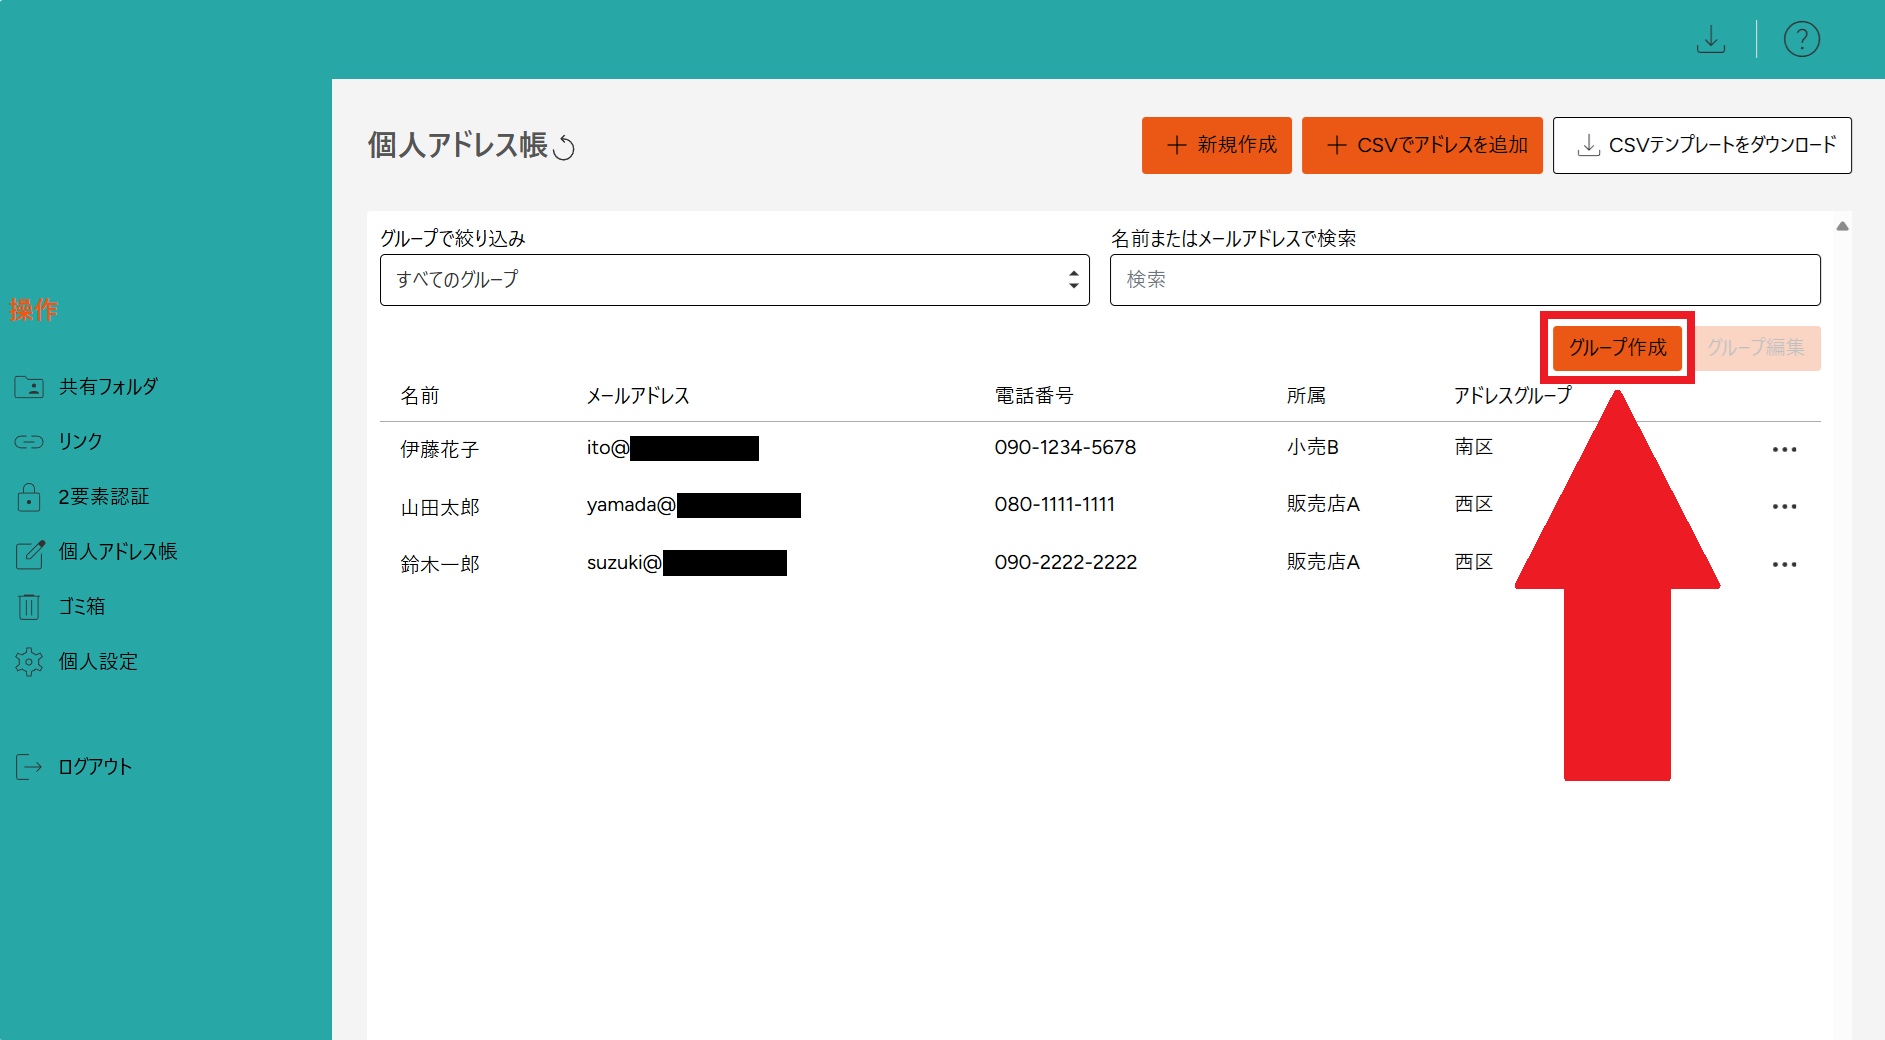Click the 個人設定 gear icon

point(29,661)
